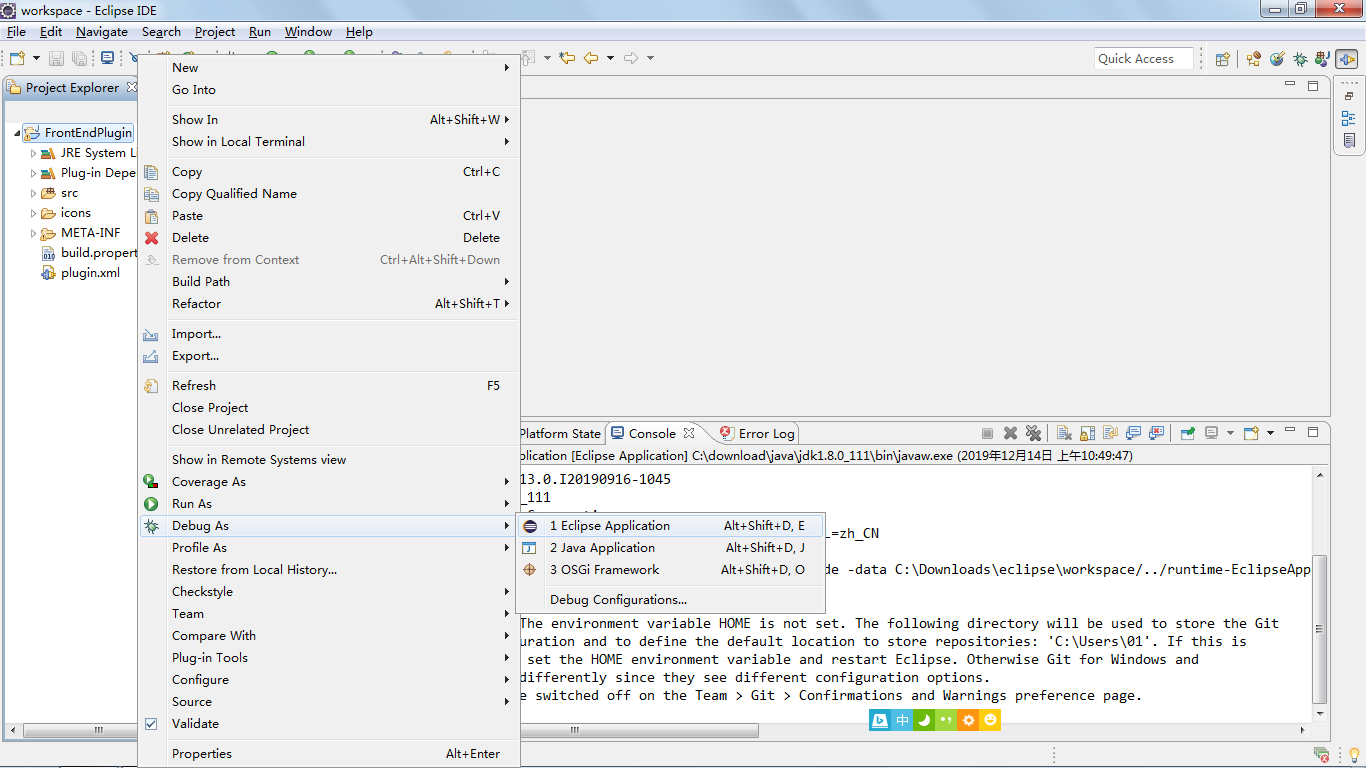Expand the JRE System Library node
1366x768 pixels.
point(33,153)
